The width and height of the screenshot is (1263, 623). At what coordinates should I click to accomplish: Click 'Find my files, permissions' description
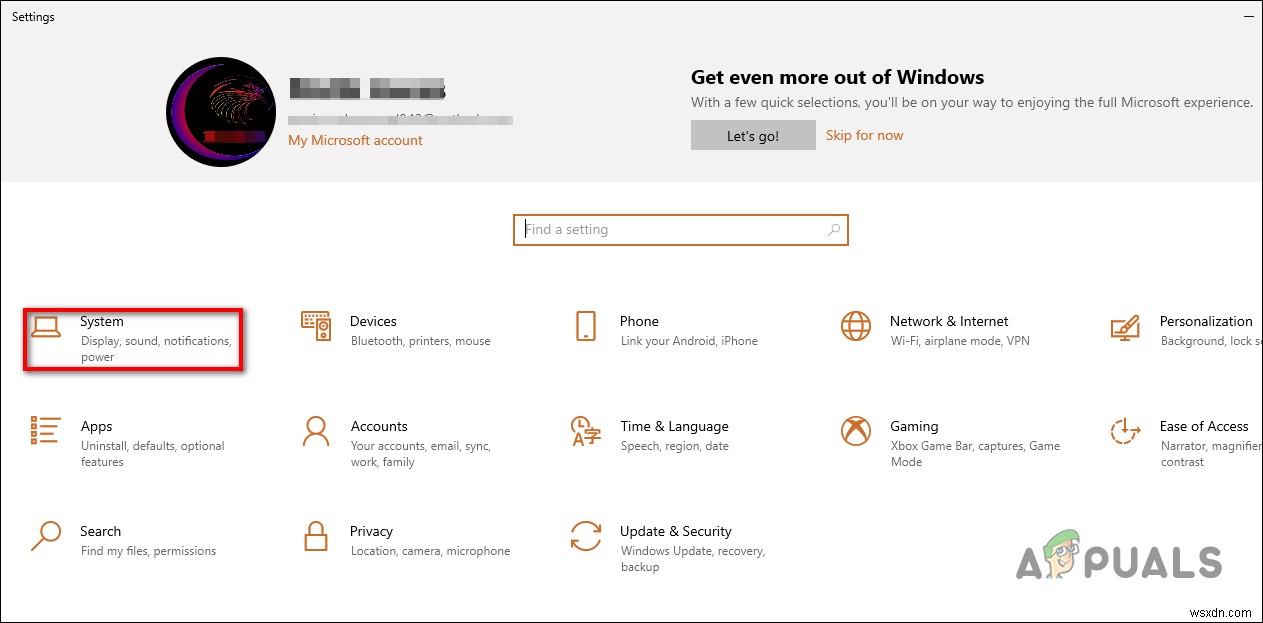tap(148, 551)
